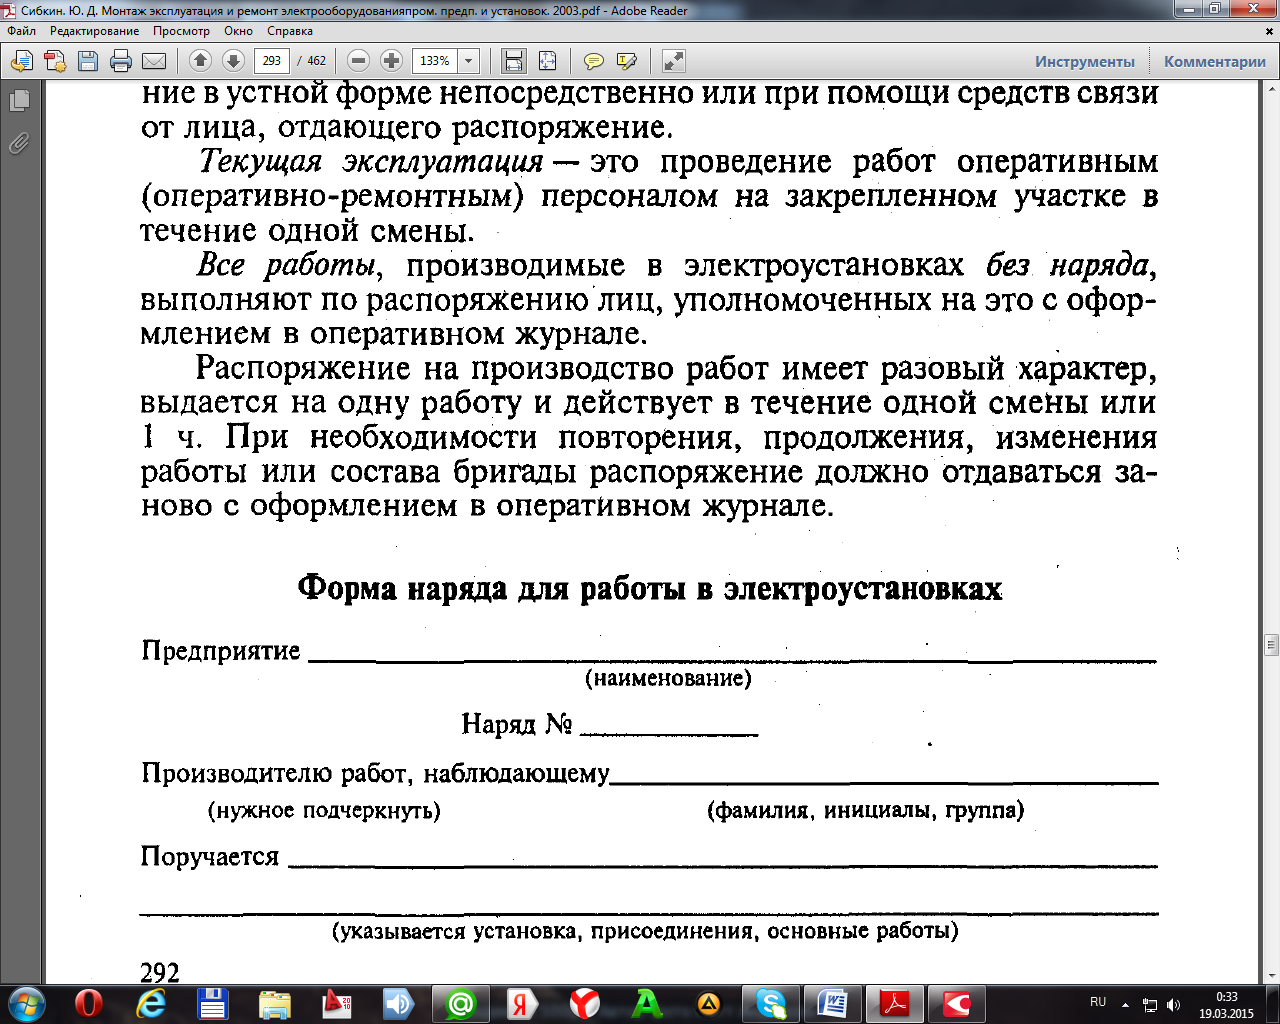Click caption (фамилия, инициалы, группа)
This screenshot has width=1280, height=1024.
[x=866, y=810]
